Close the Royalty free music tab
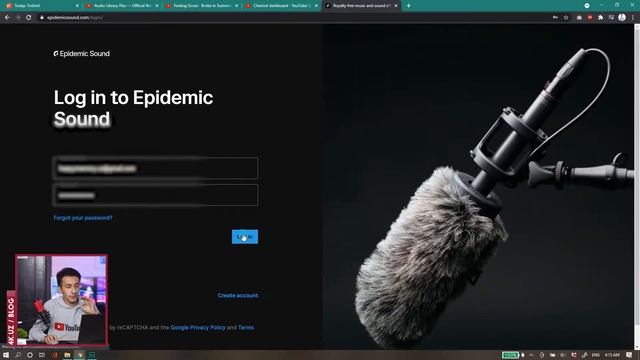 [396, 6]
